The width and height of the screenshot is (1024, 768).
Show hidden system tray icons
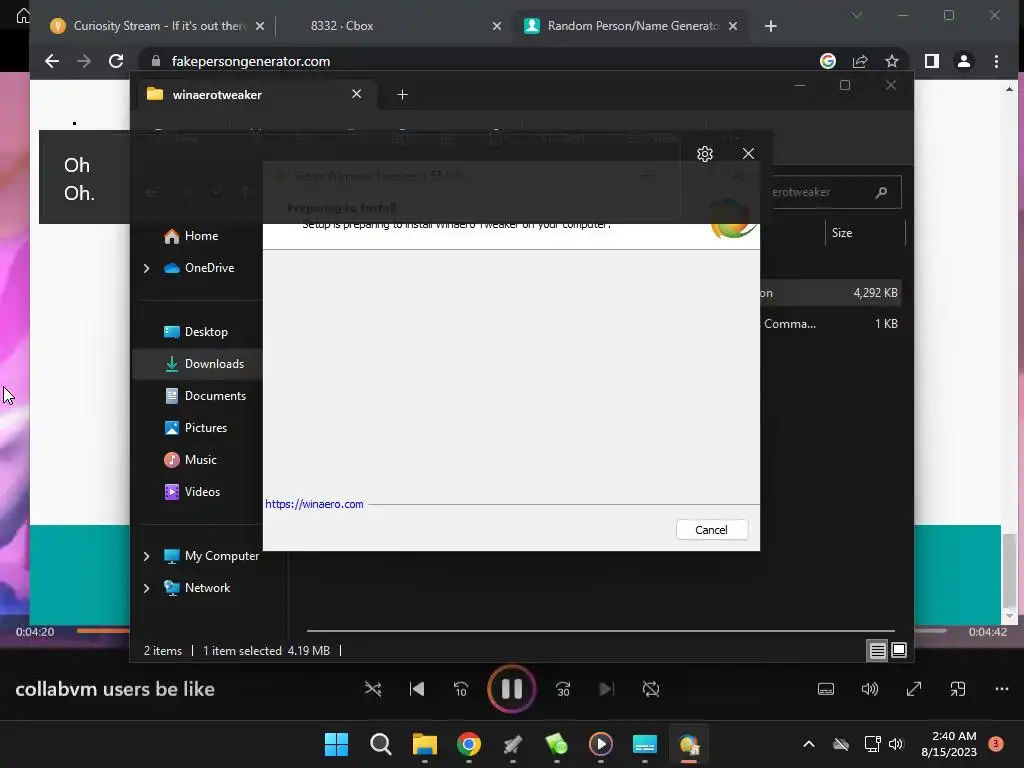(808, 744)
